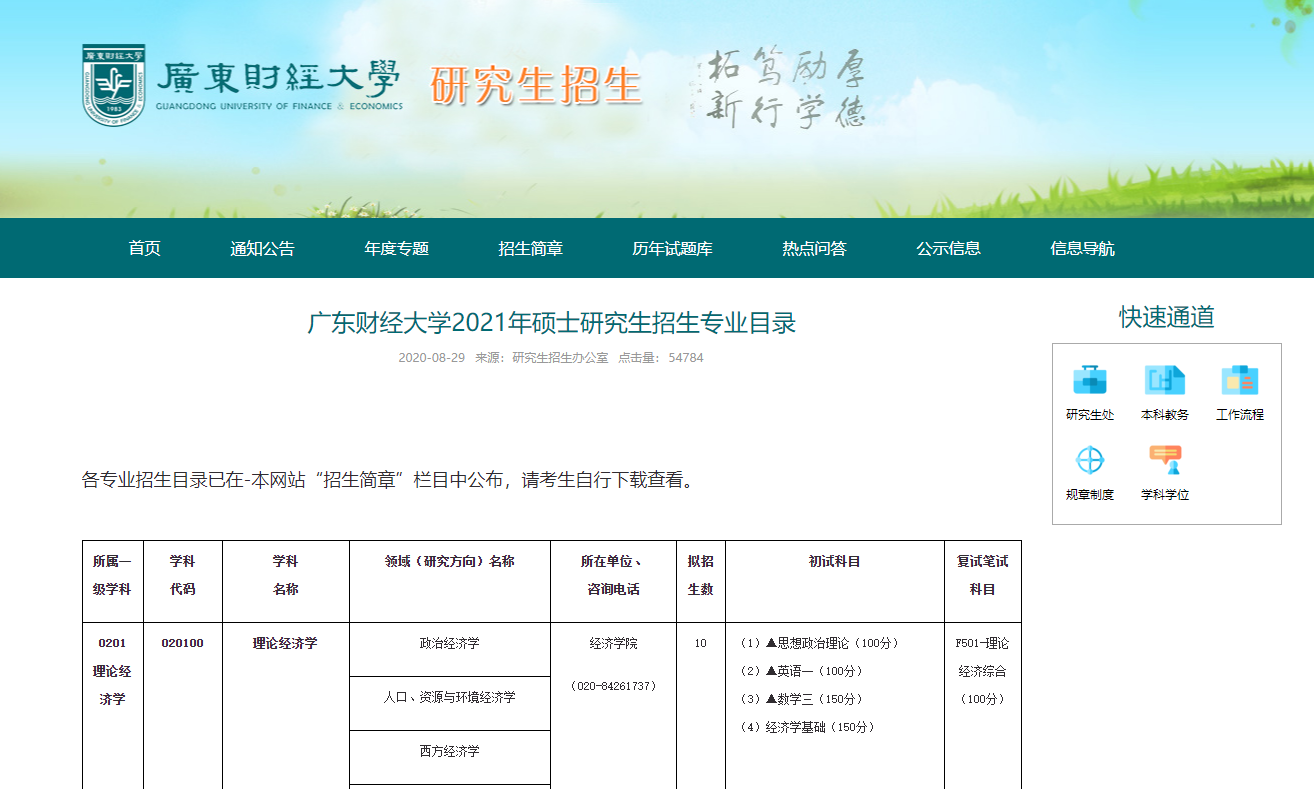Select 年度专题 in navigation bar
Viewport: 1314px width, 789px height.
(x=397, y=249)
